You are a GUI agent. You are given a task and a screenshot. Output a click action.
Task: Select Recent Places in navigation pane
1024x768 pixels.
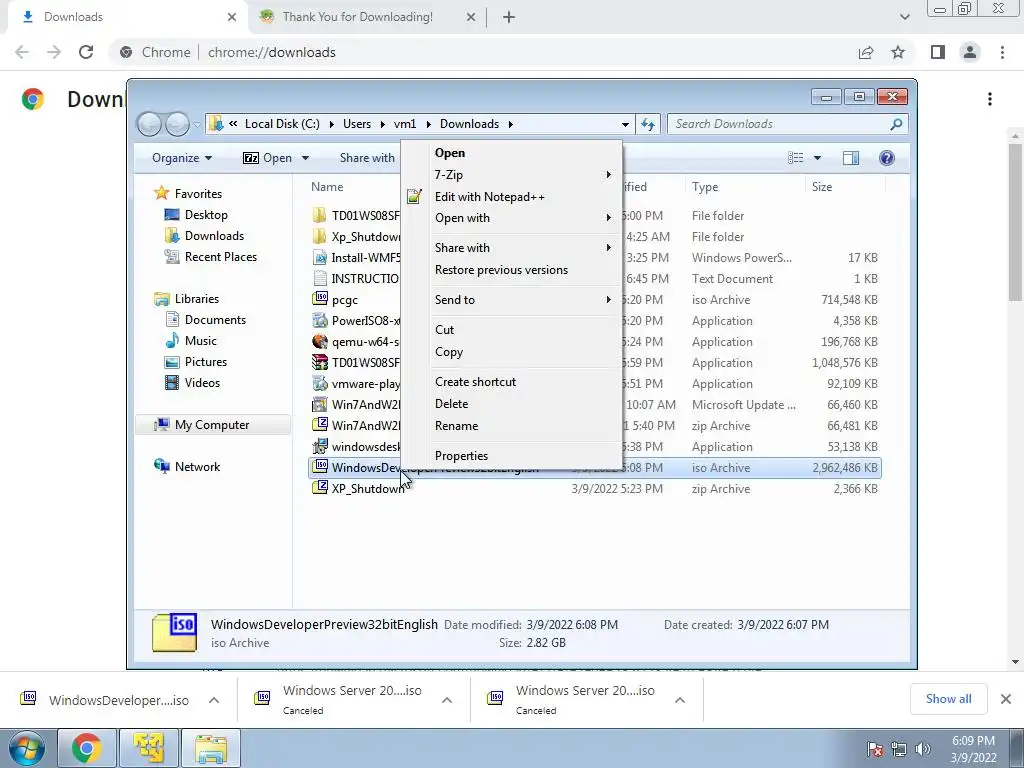pos(221,257)
